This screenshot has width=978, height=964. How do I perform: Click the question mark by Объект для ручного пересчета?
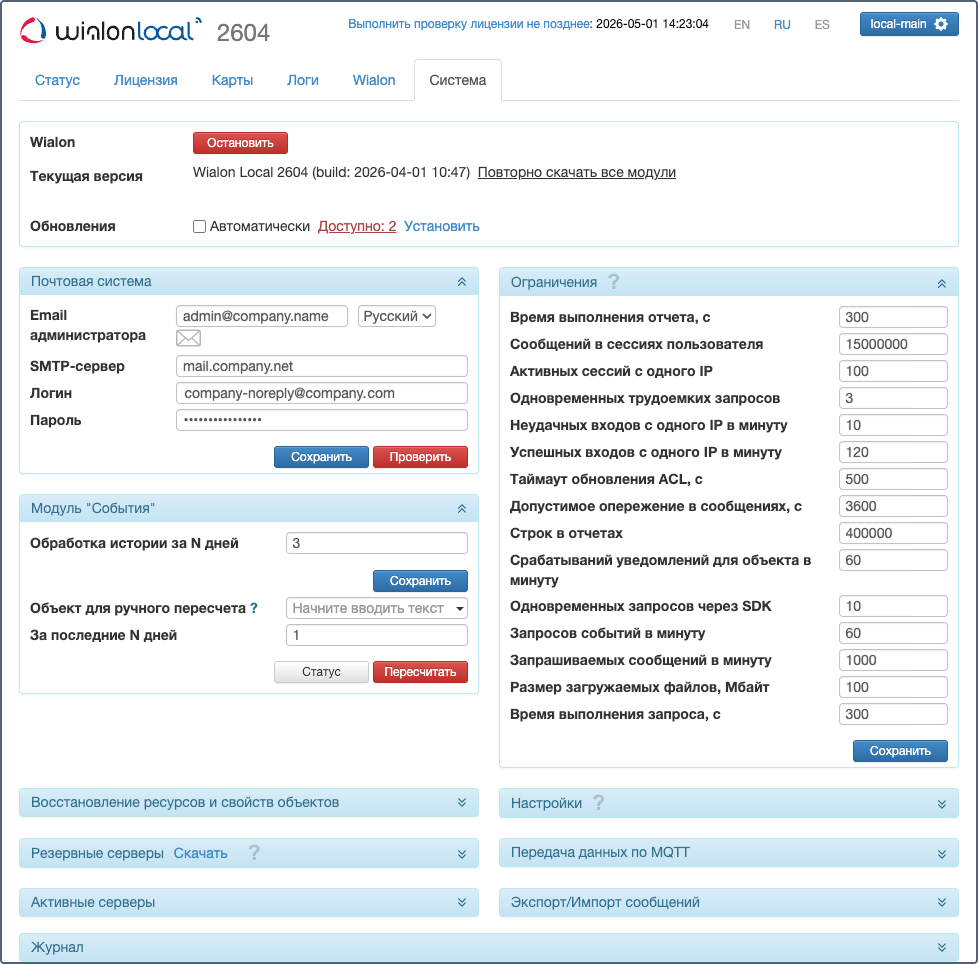point(254,608)
